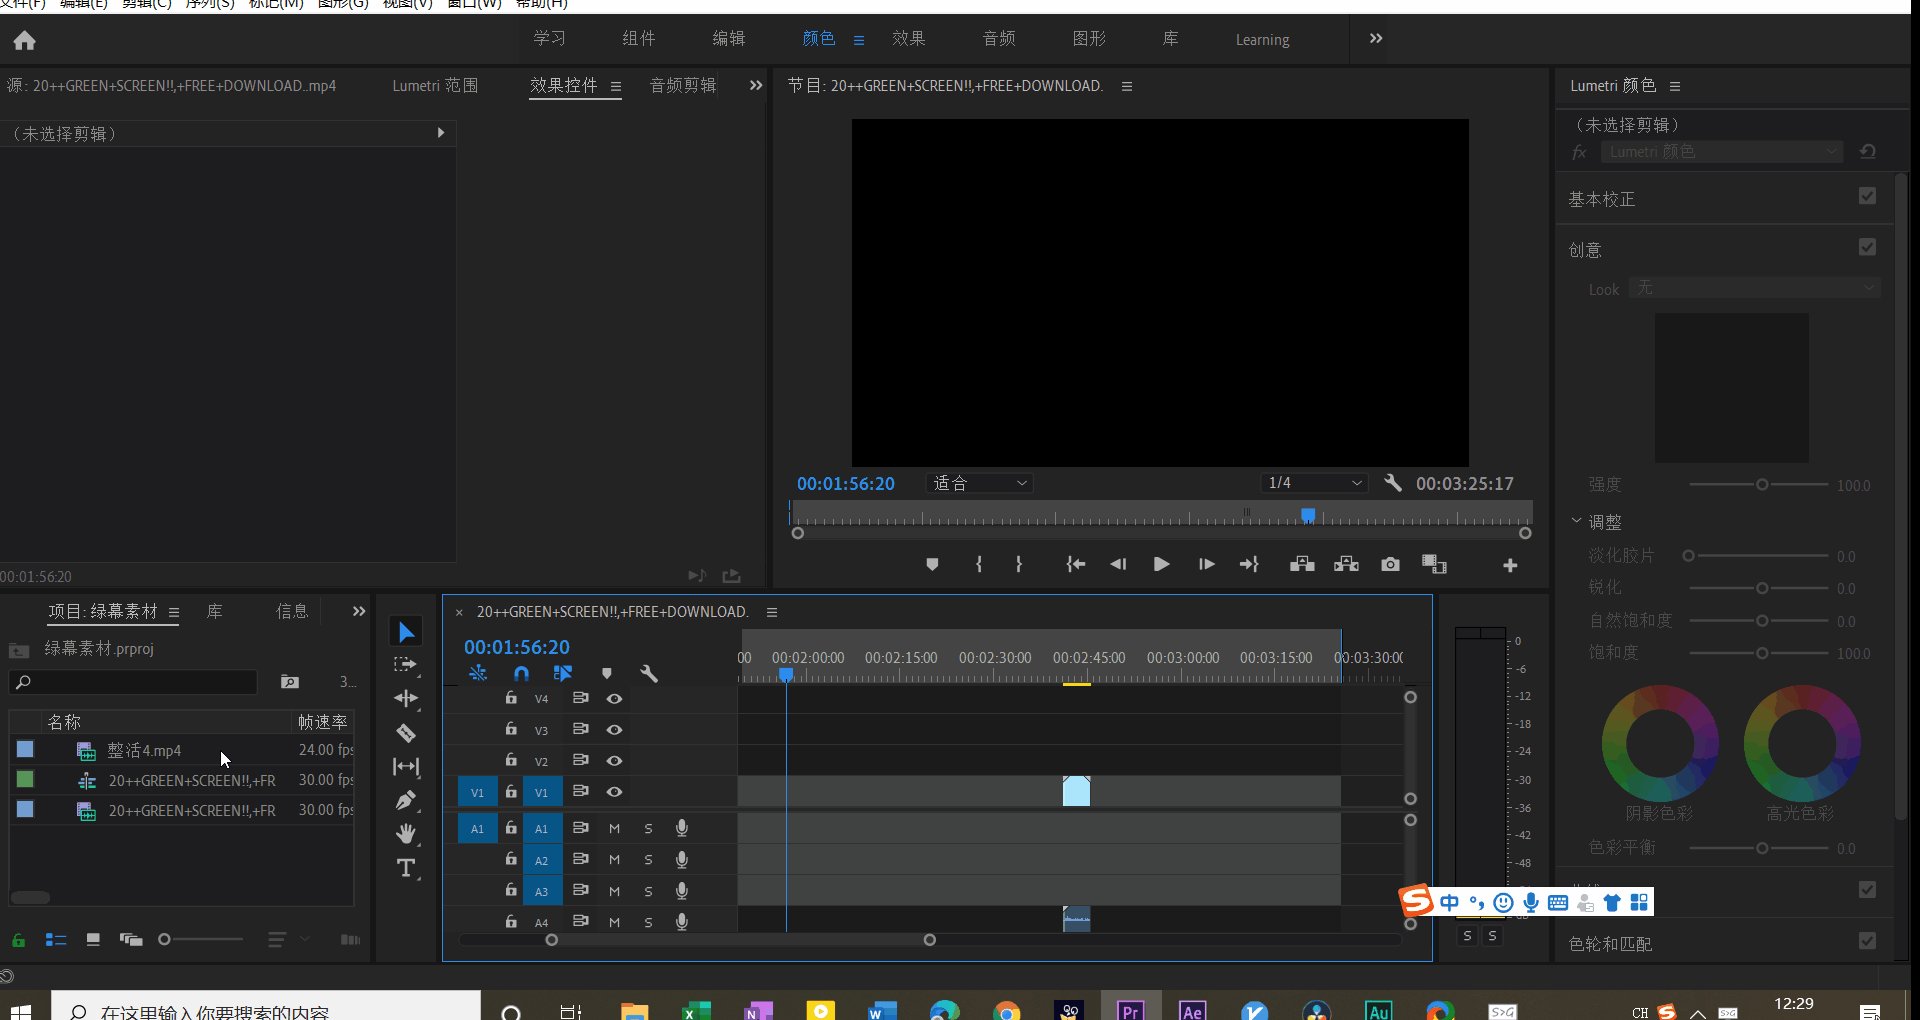Open the 适合 zoom level dropdown
The height and width of the screenshot is (1020, 1920).
pos(979,484)
